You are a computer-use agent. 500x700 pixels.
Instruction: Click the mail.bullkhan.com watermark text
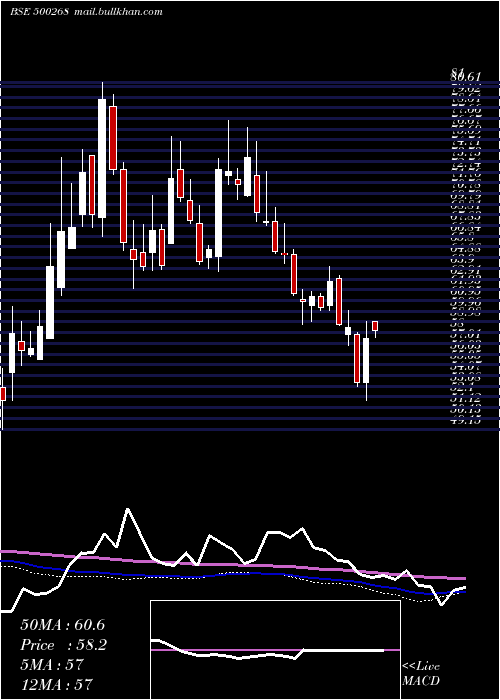pyautogui.click(x=117, y=12)
